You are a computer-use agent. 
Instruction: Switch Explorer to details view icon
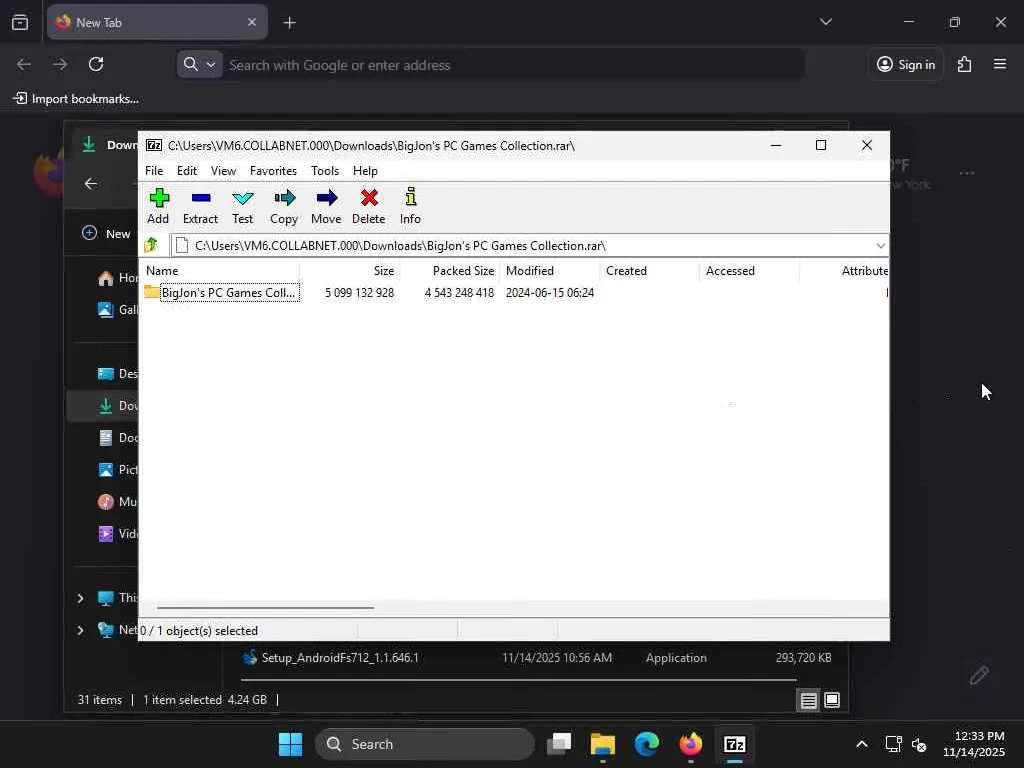[808, 701]
